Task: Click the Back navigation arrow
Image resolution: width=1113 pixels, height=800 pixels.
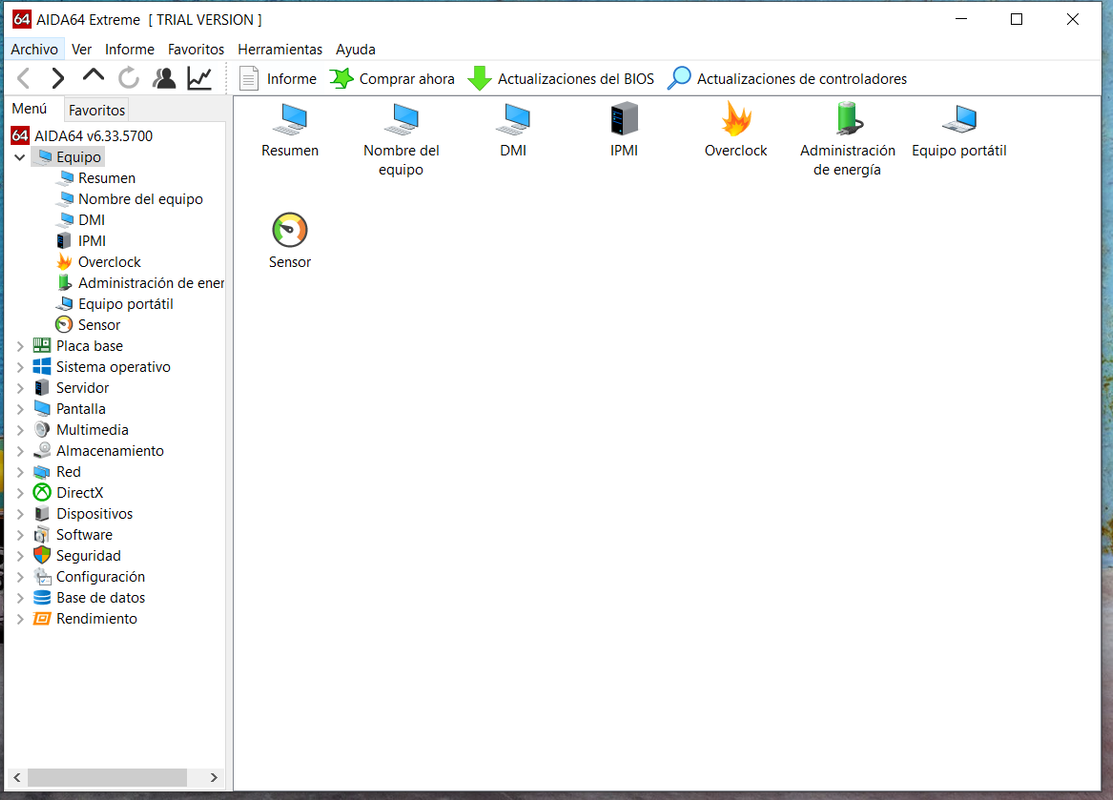Action: [23, 78]
